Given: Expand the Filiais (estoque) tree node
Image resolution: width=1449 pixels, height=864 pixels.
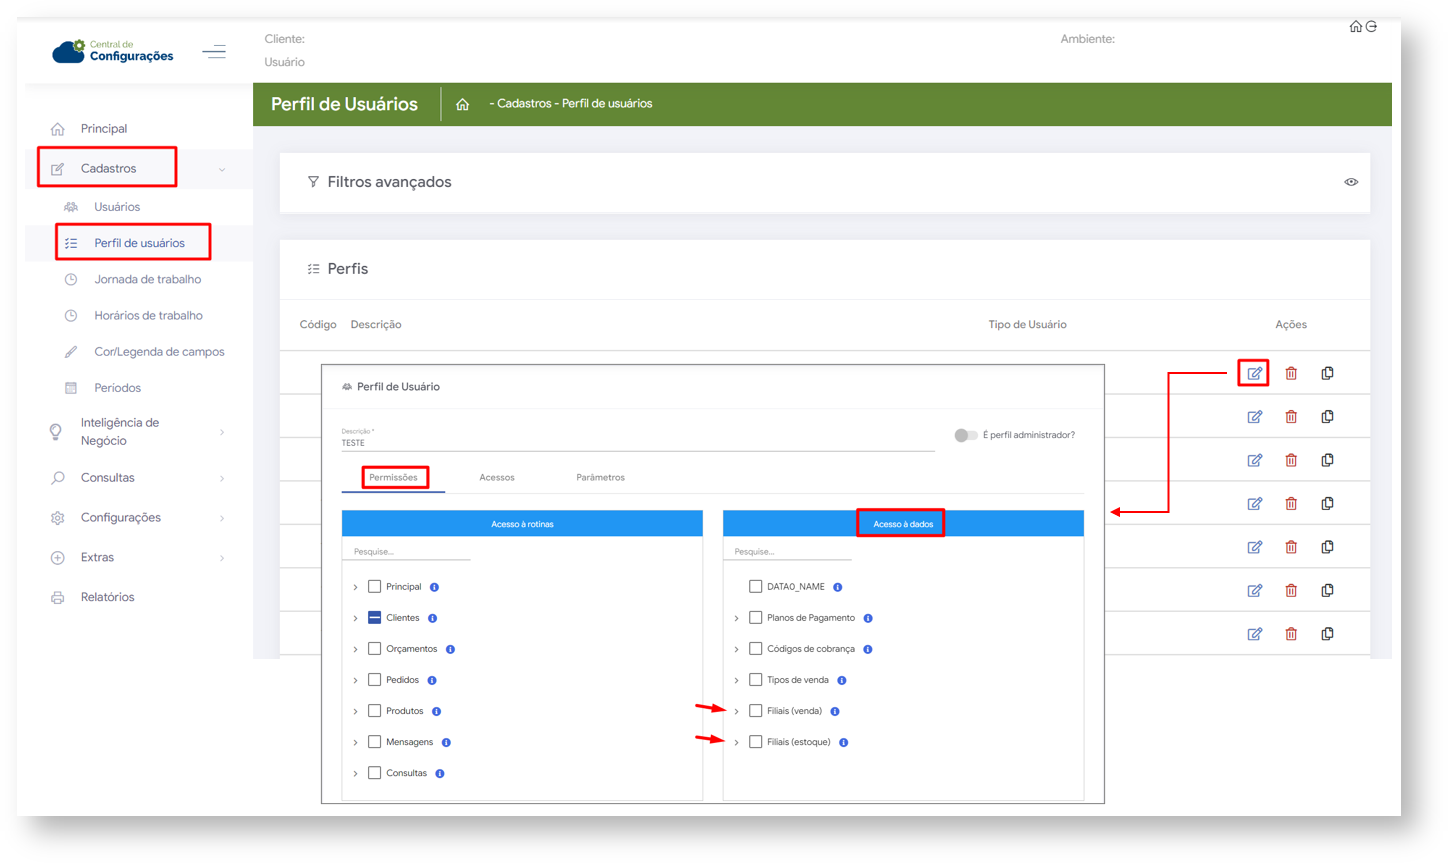Looking at the screenshot, I should click(737, 743).
